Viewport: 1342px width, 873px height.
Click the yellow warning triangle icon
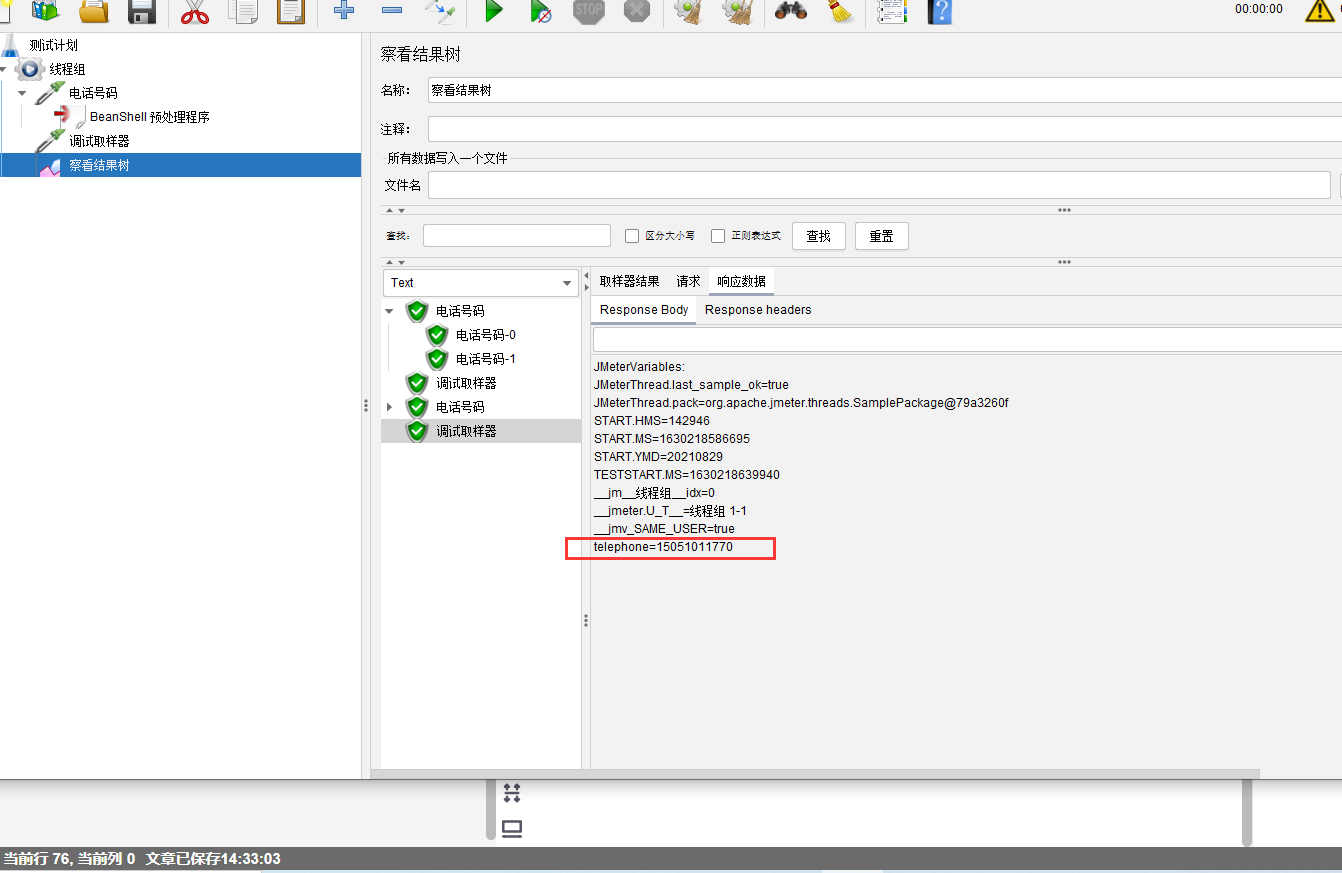click(1322, 10)
